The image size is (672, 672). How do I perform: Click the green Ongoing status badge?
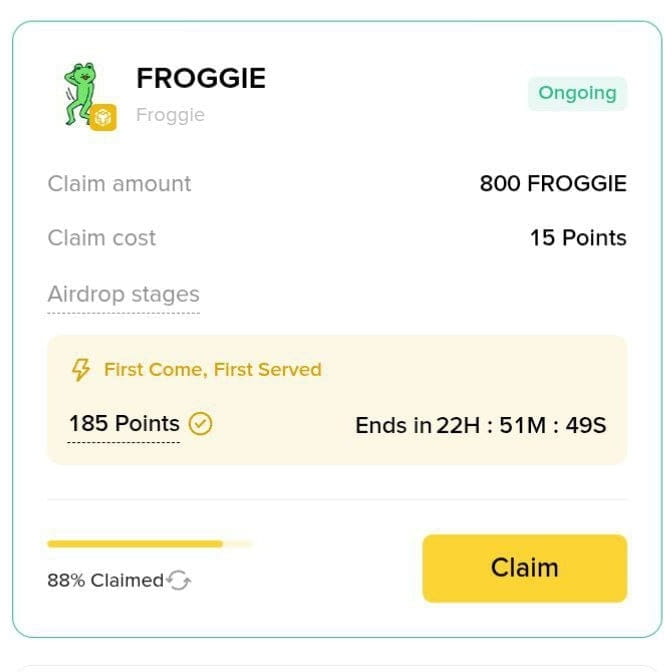click(577, 93)
